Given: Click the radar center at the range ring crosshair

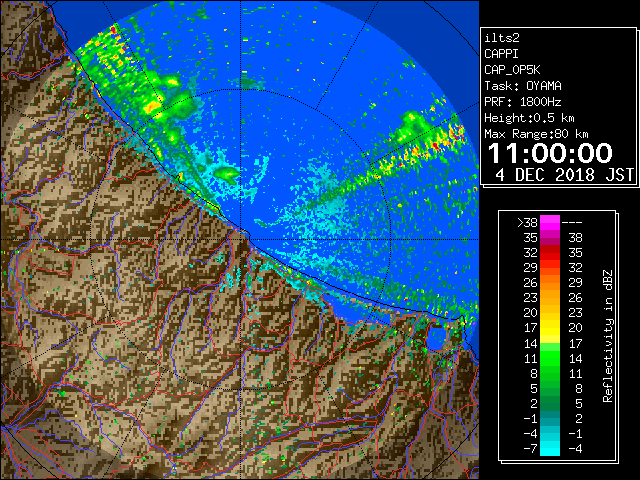Looking at the screenshot, I should tap(240, 239).
